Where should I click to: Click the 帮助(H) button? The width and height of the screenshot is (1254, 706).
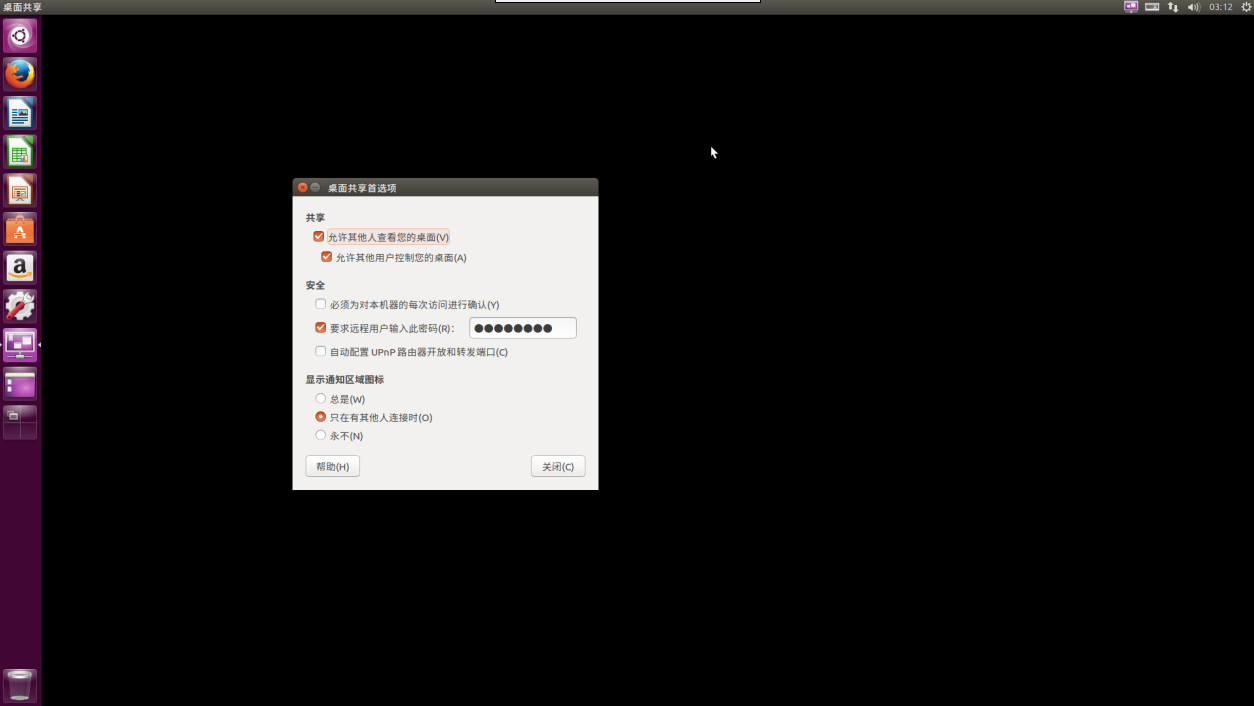click(x=332, y=467)
